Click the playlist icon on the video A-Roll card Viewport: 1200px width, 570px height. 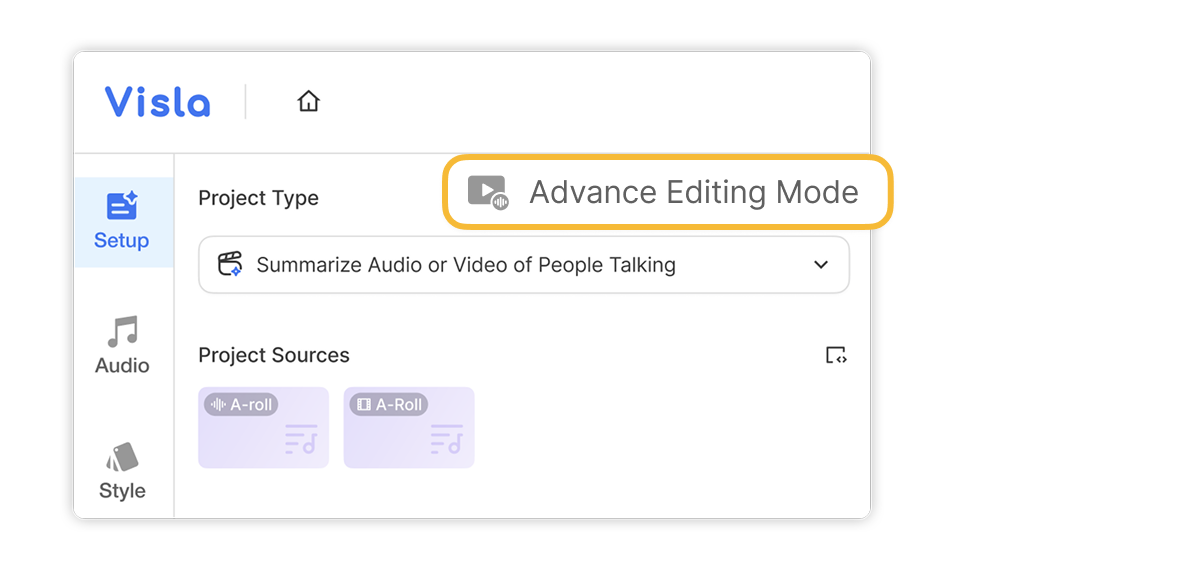pyautogui.click(x=446, y=439)
